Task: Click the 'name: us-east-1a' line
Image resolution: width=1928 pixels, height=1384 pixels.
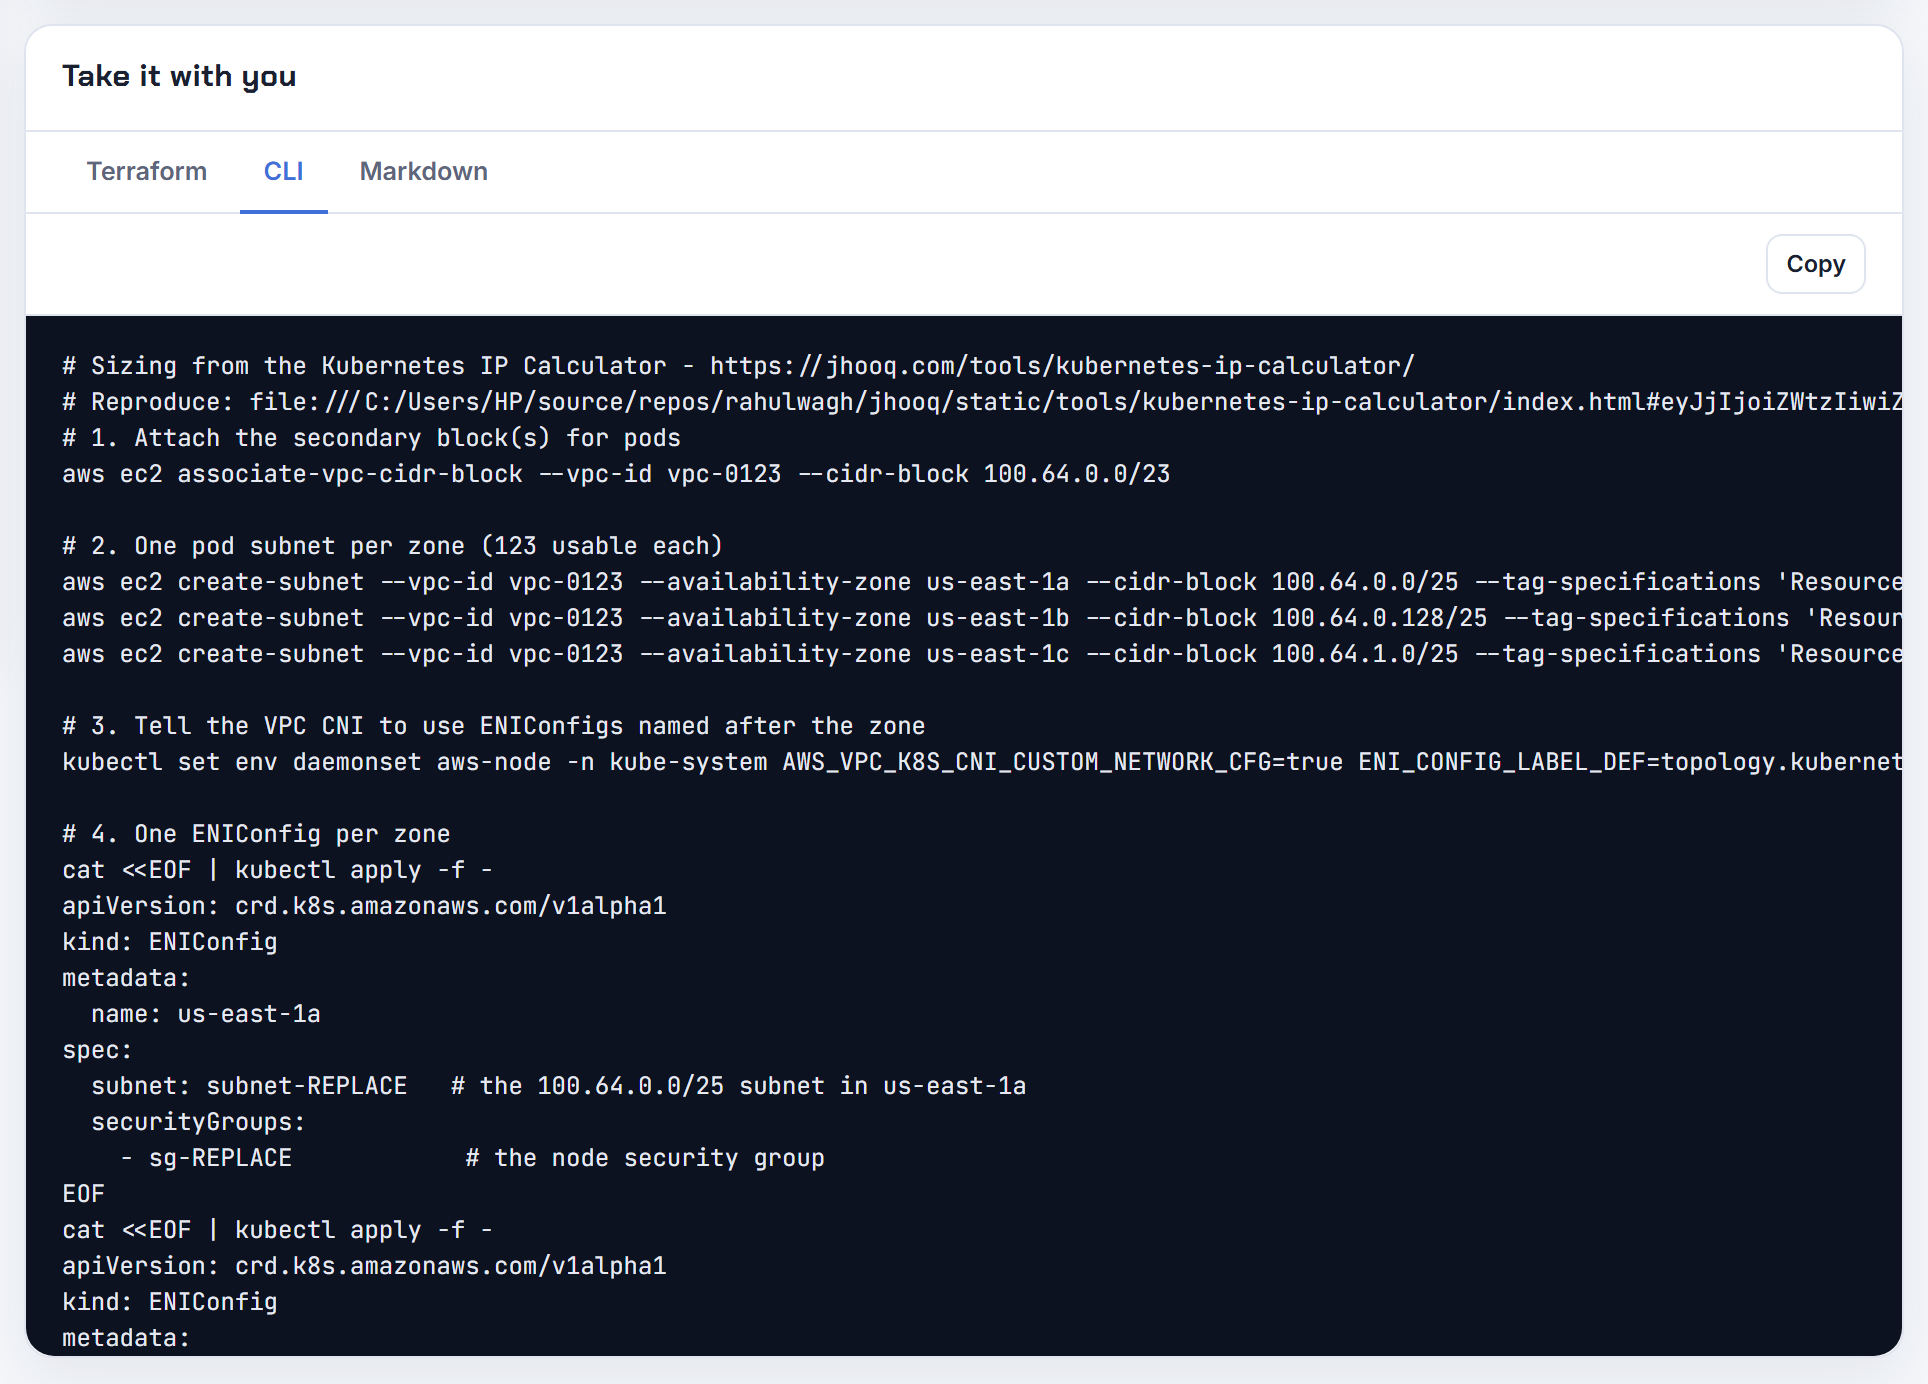Action: click(206, 1014)
